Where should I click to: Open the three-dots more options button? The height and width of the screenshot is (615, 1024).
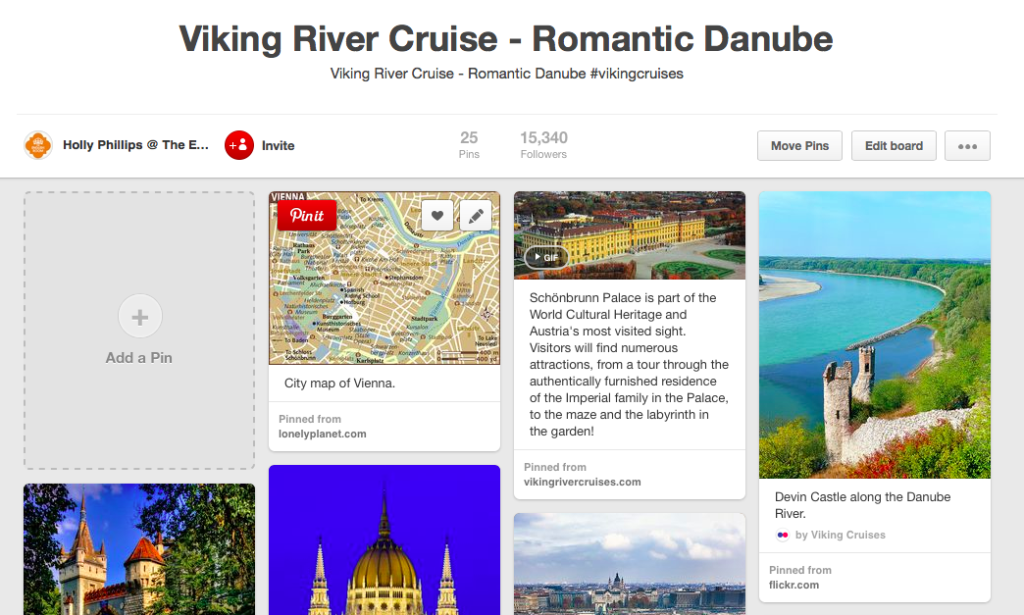pos(967,146)
